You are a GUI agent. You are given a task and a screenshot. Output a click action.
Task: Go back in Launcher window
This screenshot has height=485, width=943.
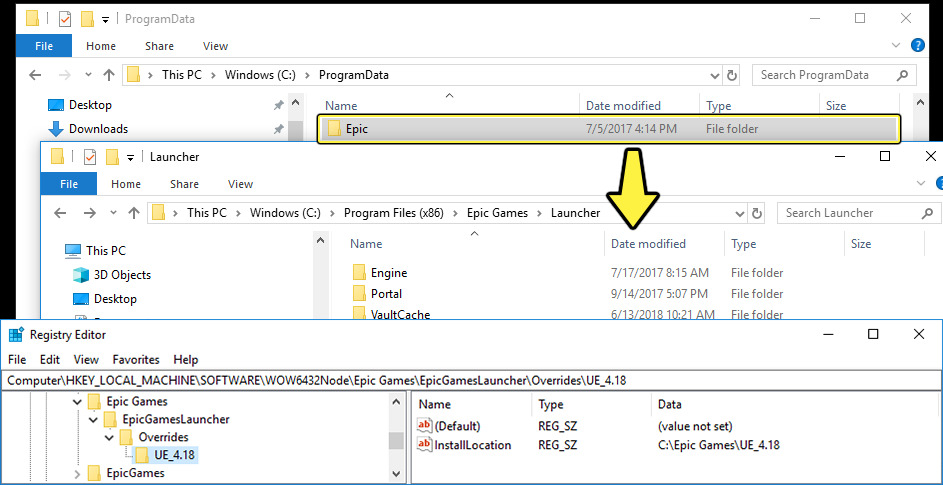point(60,213)
